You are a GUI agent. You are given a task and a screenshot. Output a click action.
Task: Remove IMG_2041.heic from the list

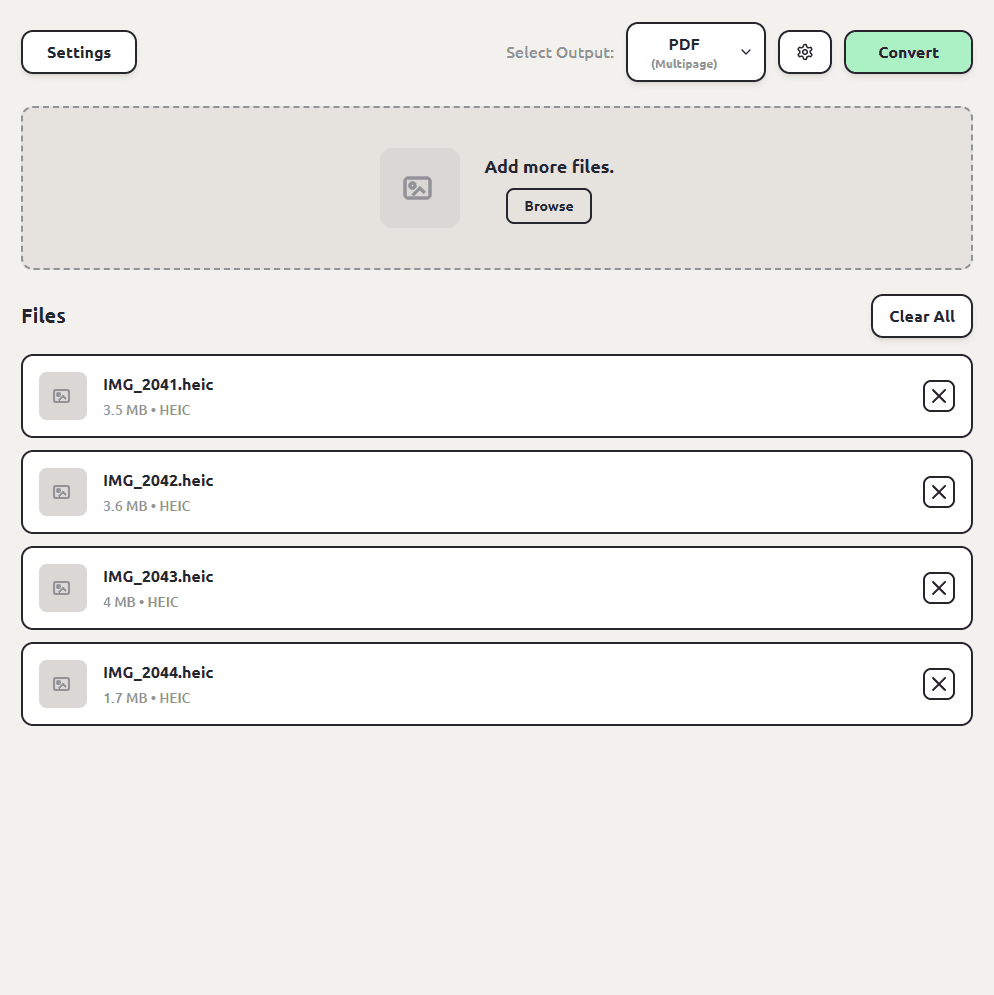coord(938,396)
